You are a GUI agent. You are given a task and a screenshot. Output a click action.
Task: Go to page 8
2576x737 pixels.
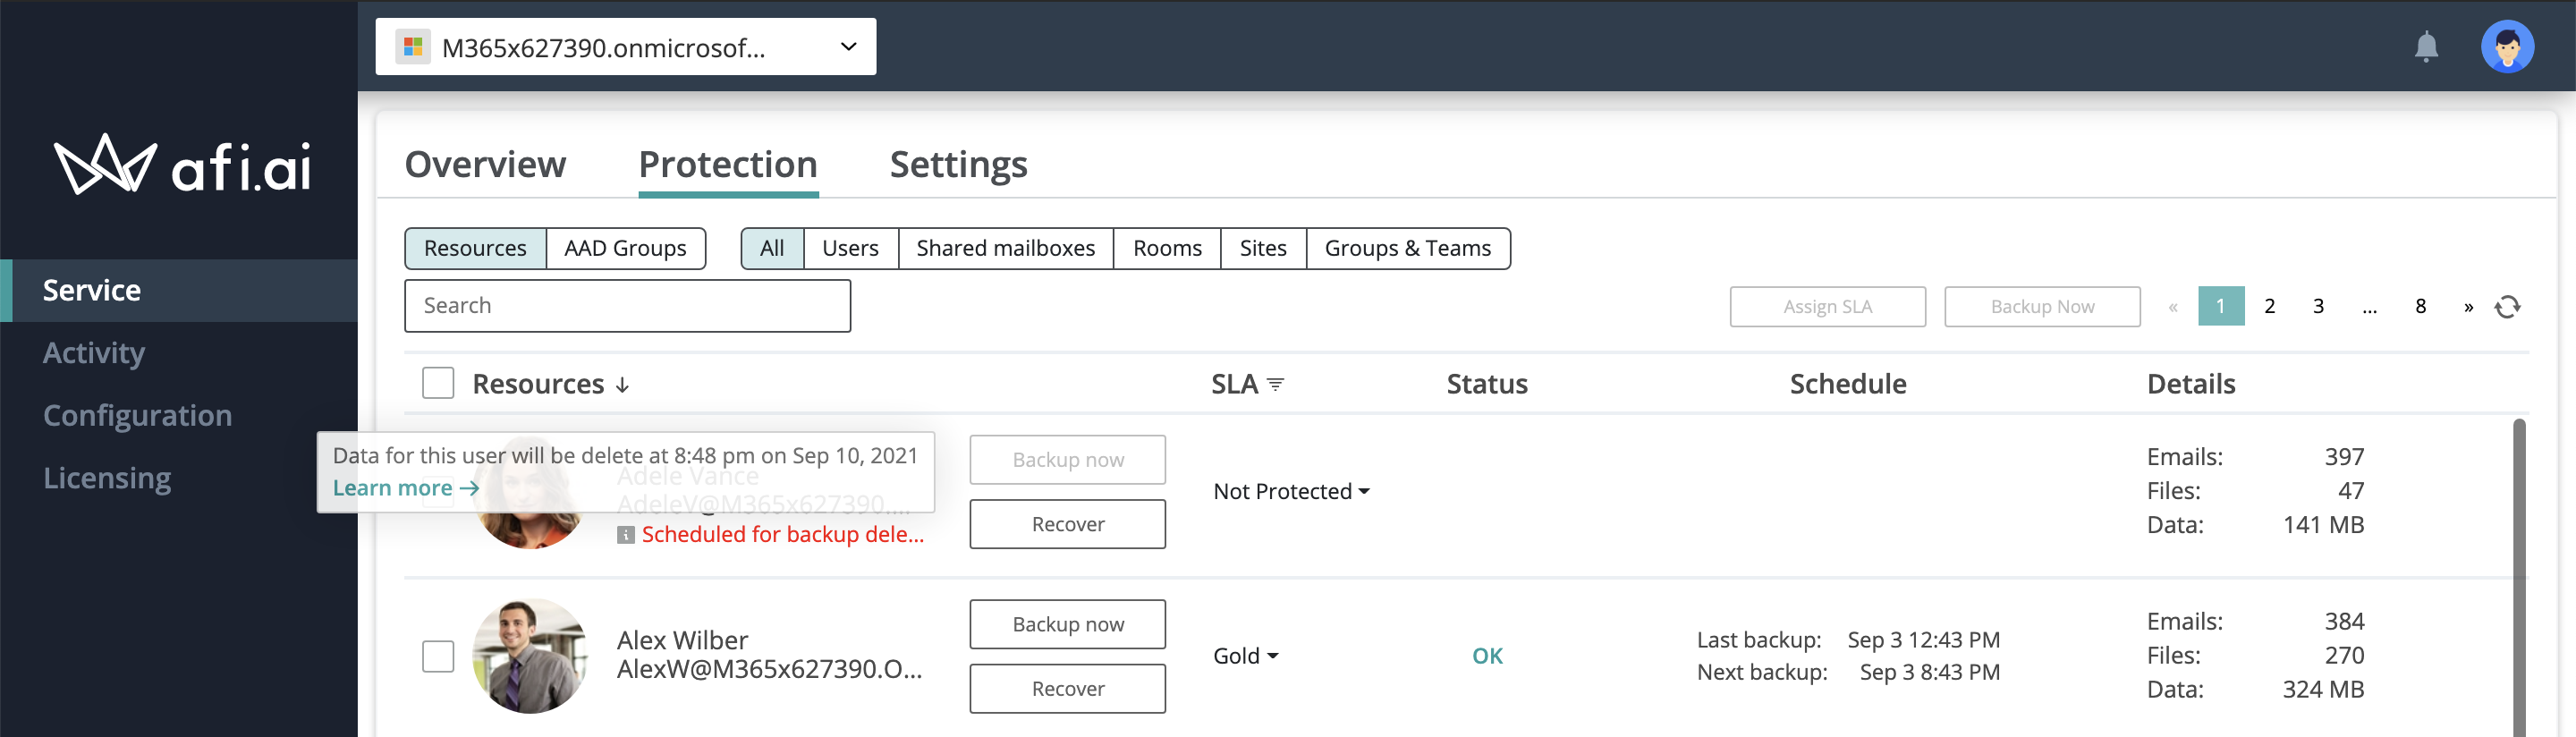[2420, 307]
